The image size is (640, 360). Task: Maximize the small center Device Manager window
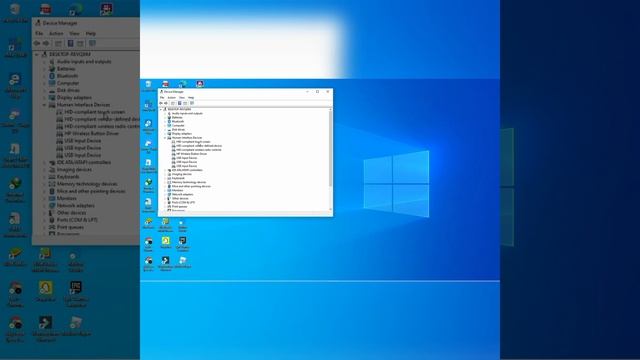(318, 91)
